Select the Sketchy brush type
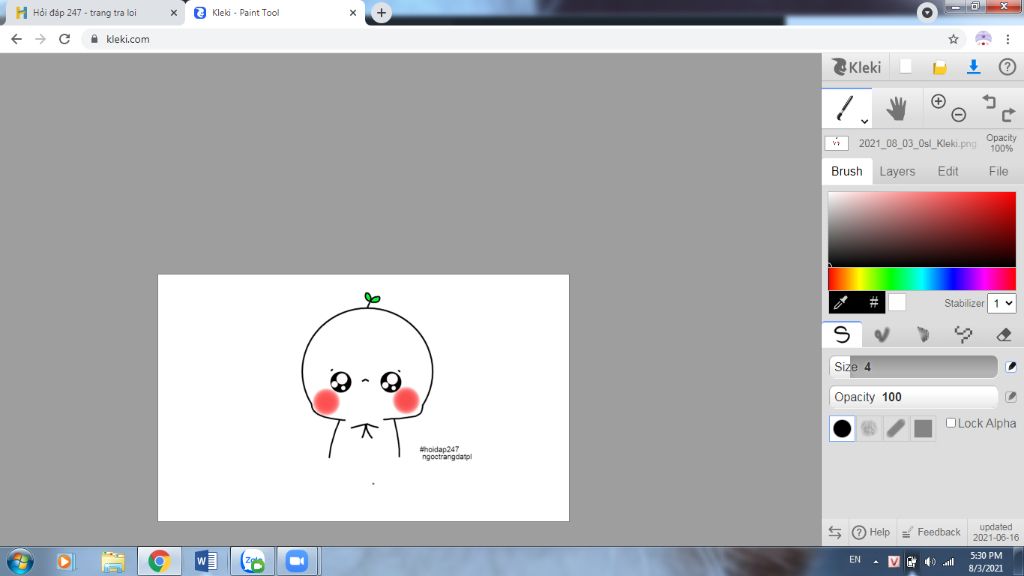Screen dimensions: 1024x576 point(923,334)
